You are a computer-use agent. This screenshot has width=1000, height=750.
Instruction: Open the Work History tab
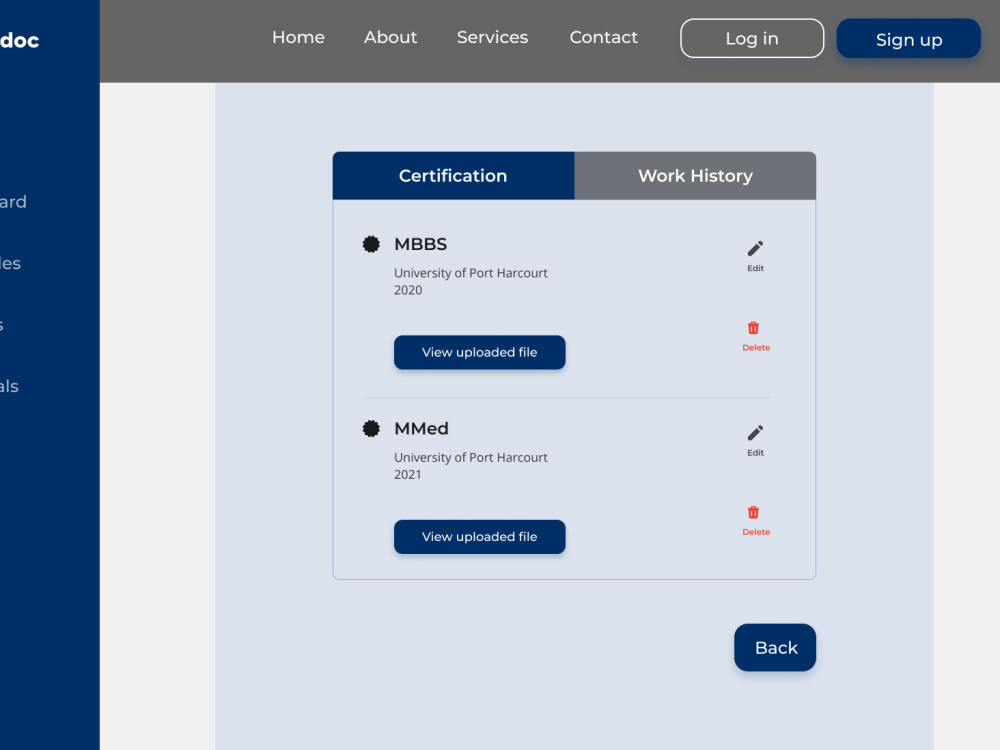[x=695, y=175]
